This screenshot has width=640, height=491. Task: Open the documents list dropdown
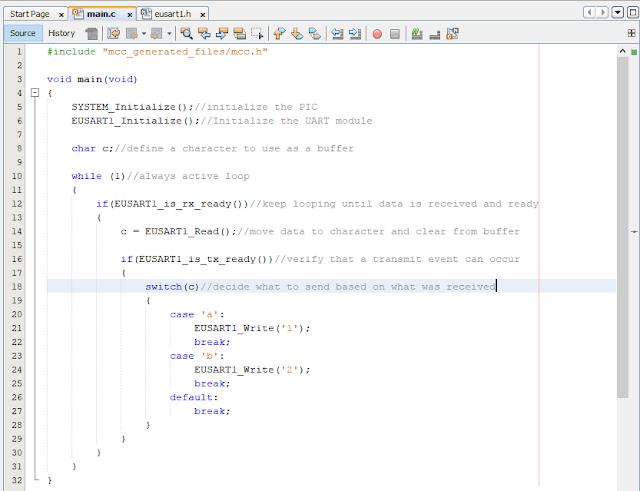(618, 13)
